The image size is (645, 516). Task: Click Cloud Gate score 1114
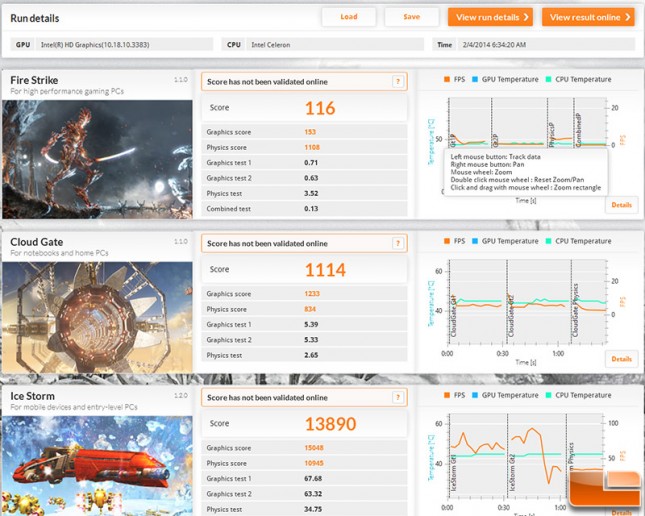(x=325, y=270)
